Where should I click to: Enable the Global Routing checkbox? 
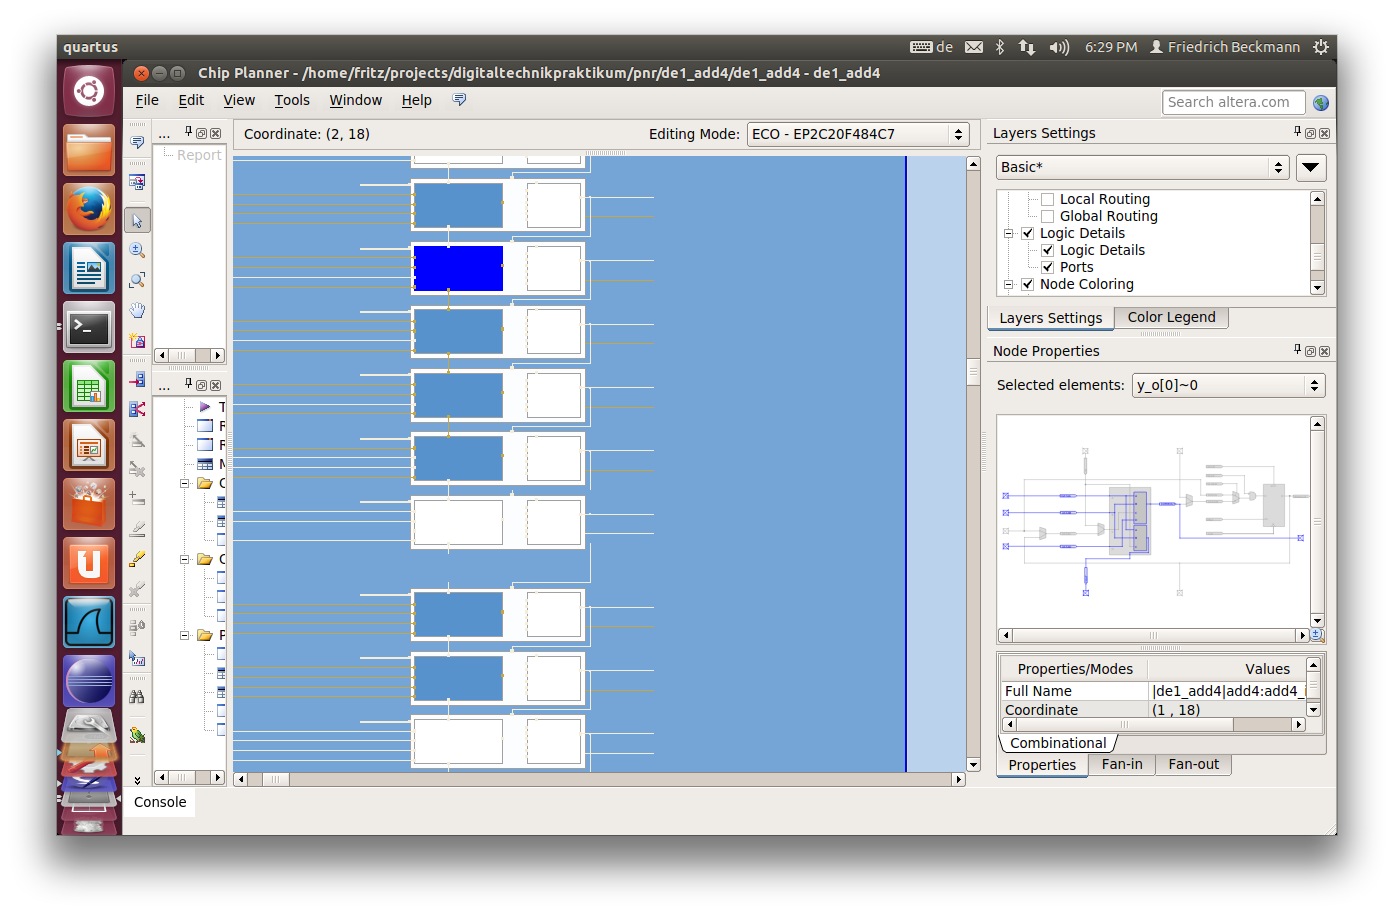coord(1048,217)
